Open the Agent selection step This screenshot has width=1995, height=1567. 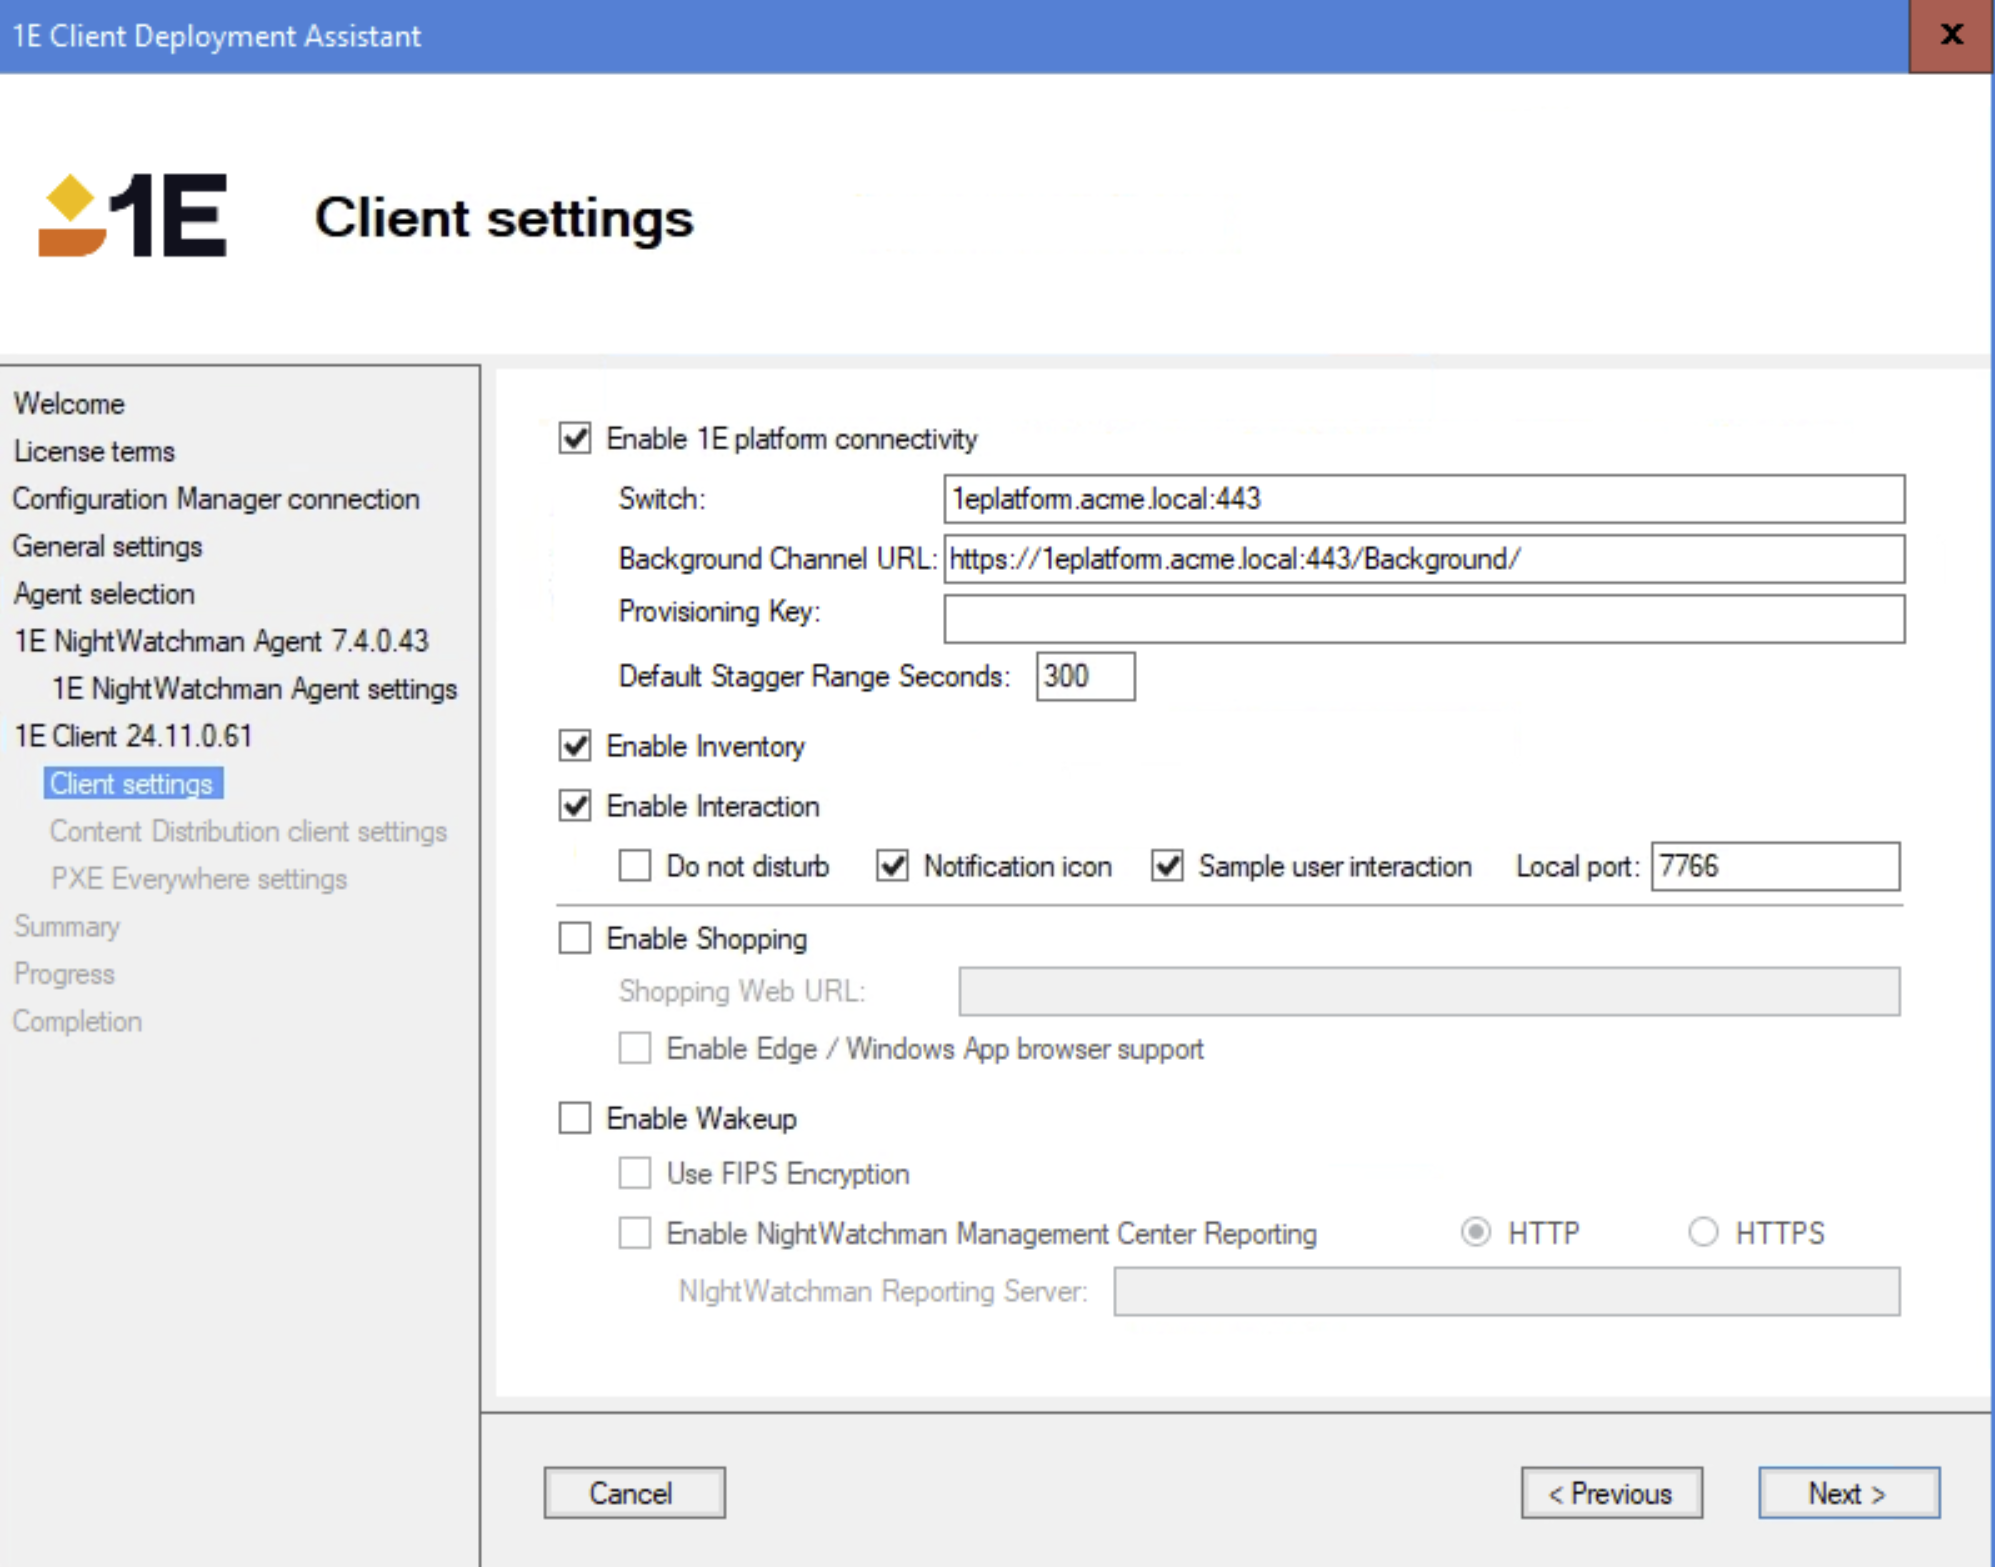[104, 594]
